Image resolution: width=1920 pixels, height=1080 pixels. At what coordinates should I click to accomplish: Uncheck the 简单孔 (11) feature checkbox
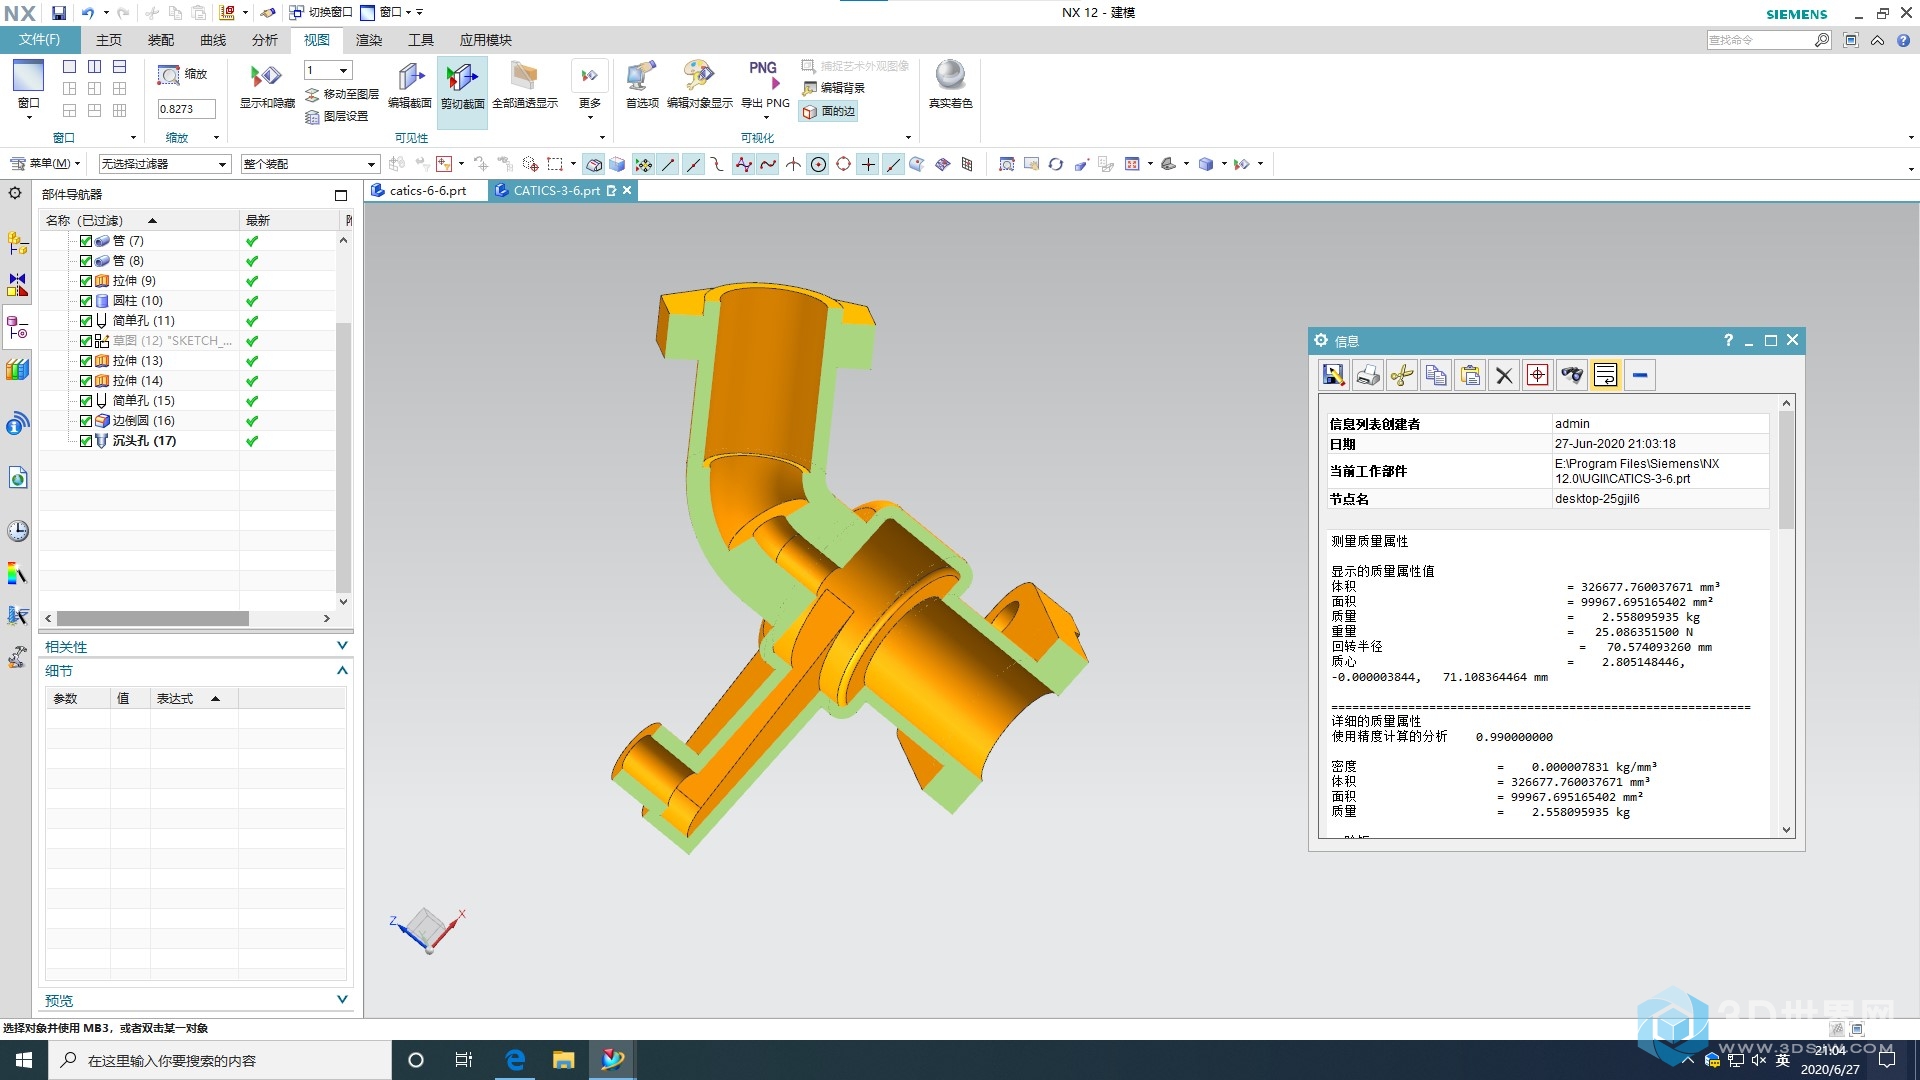86,321
